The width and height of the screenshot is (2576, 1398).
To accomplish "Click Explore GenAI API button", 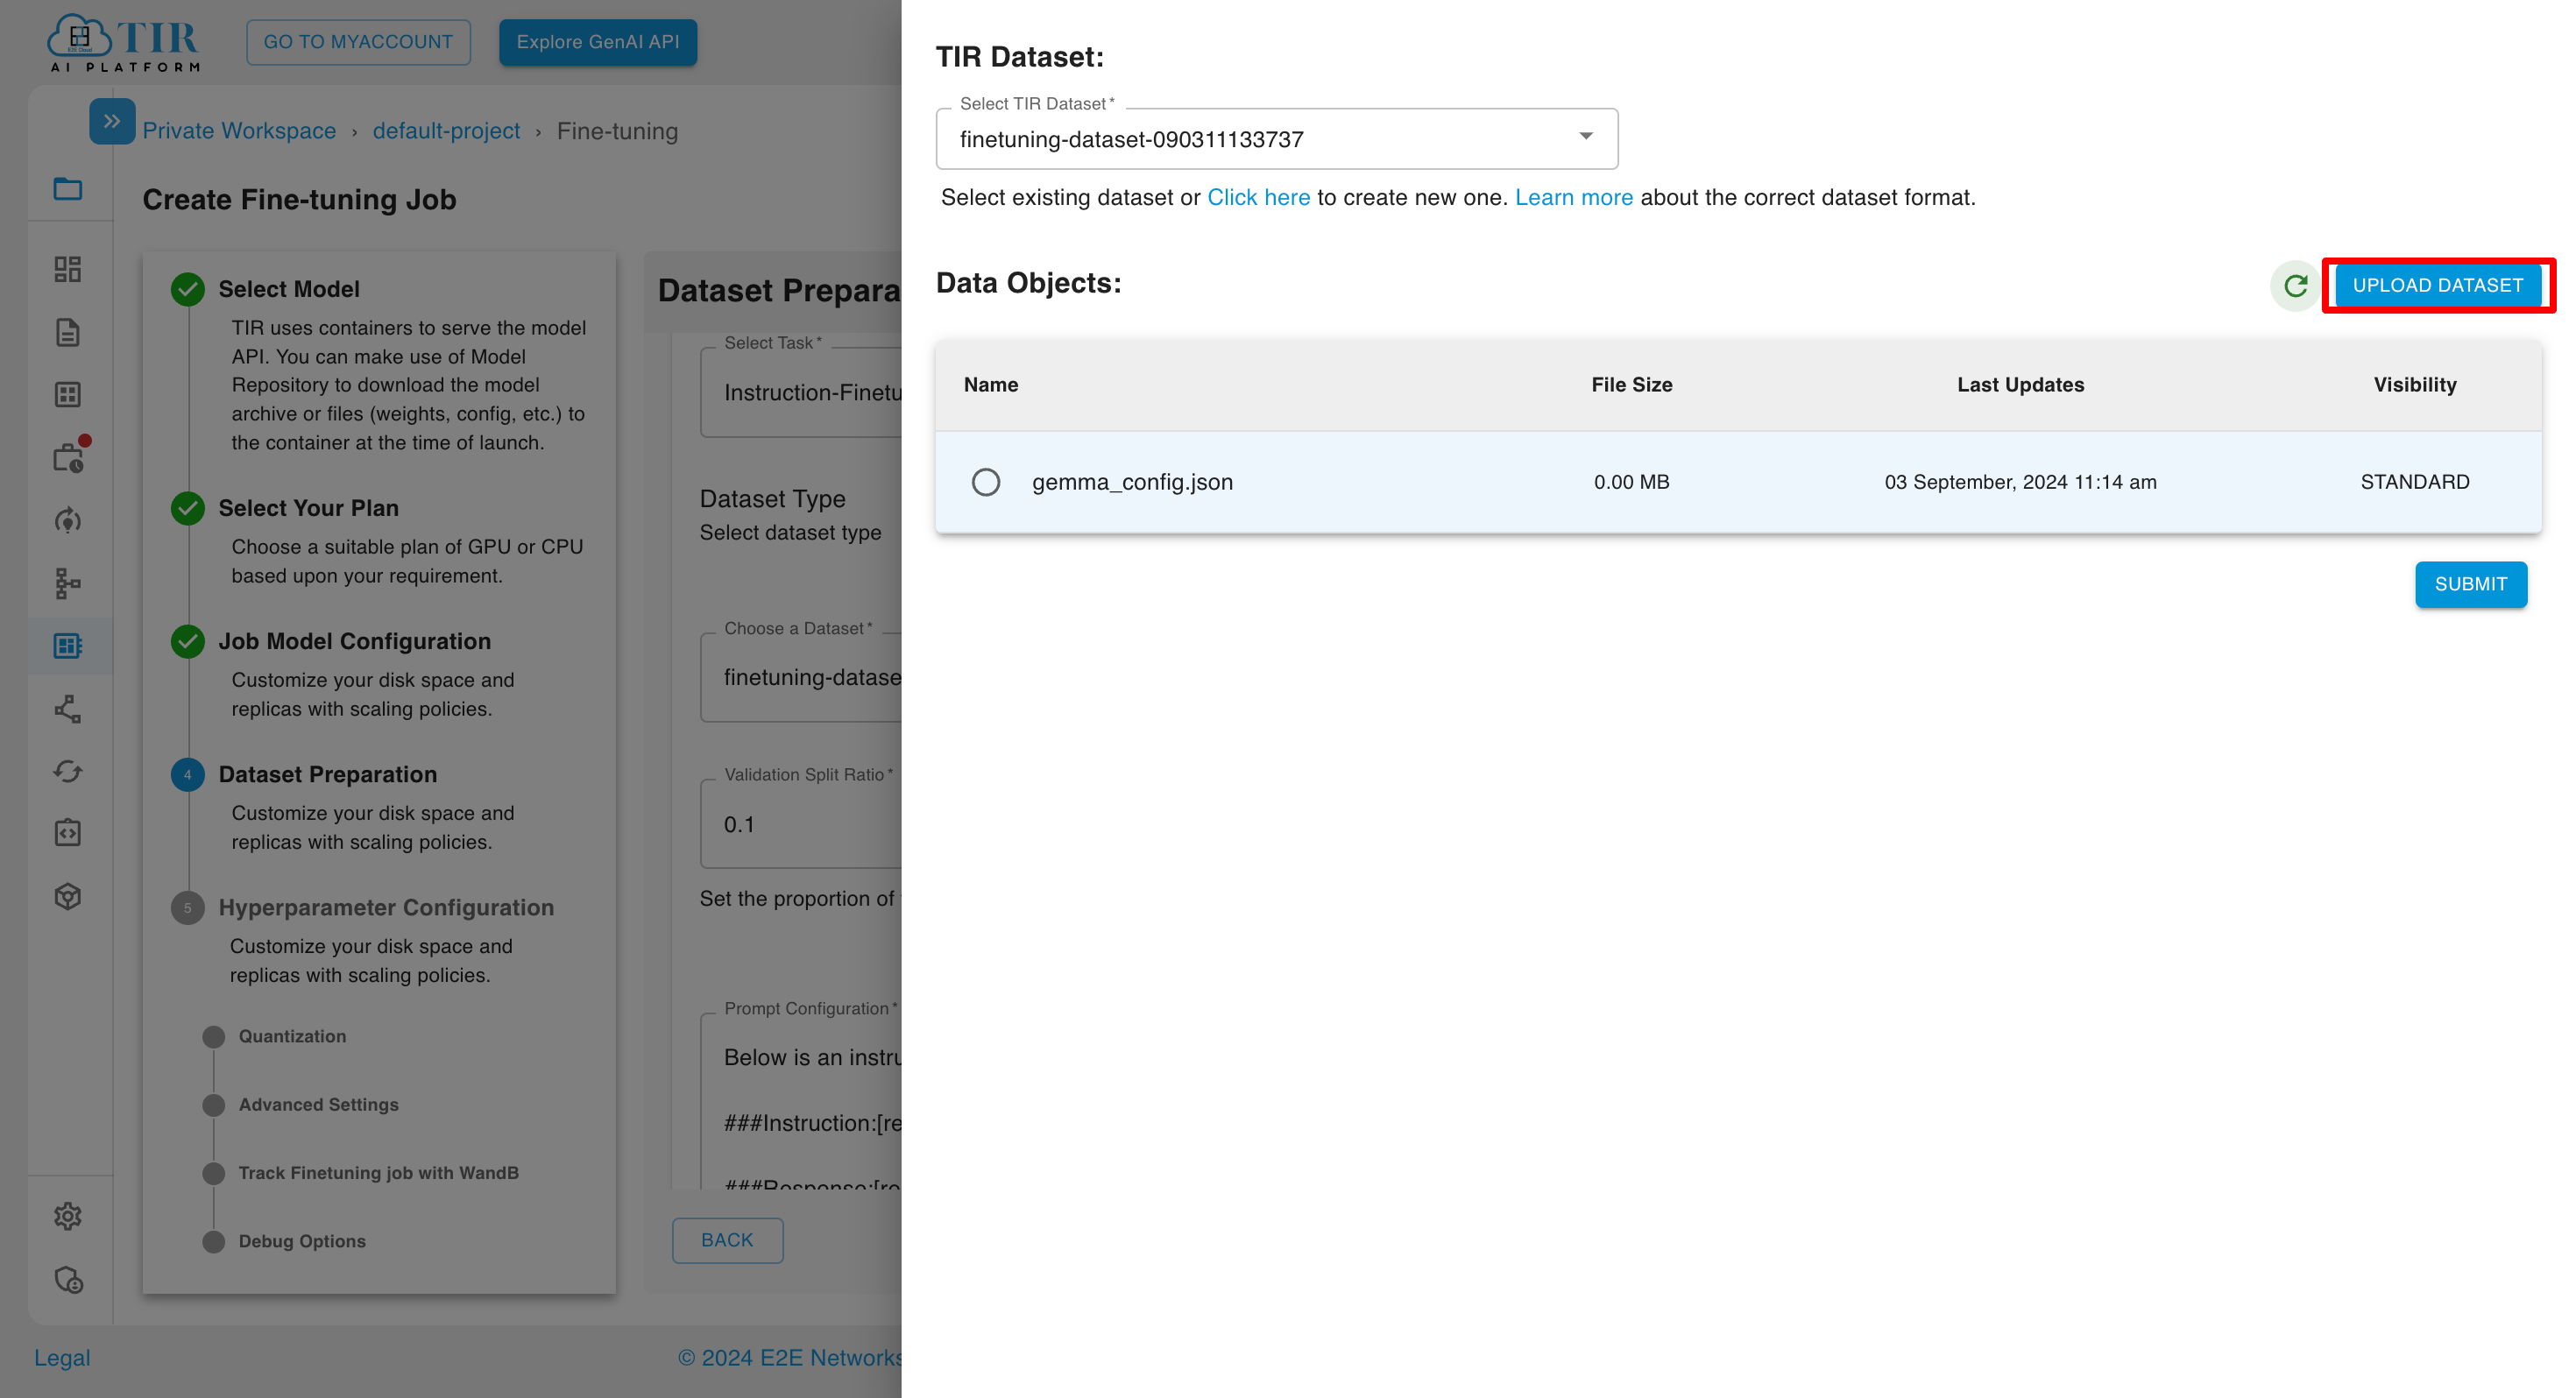I will (597, 42).
